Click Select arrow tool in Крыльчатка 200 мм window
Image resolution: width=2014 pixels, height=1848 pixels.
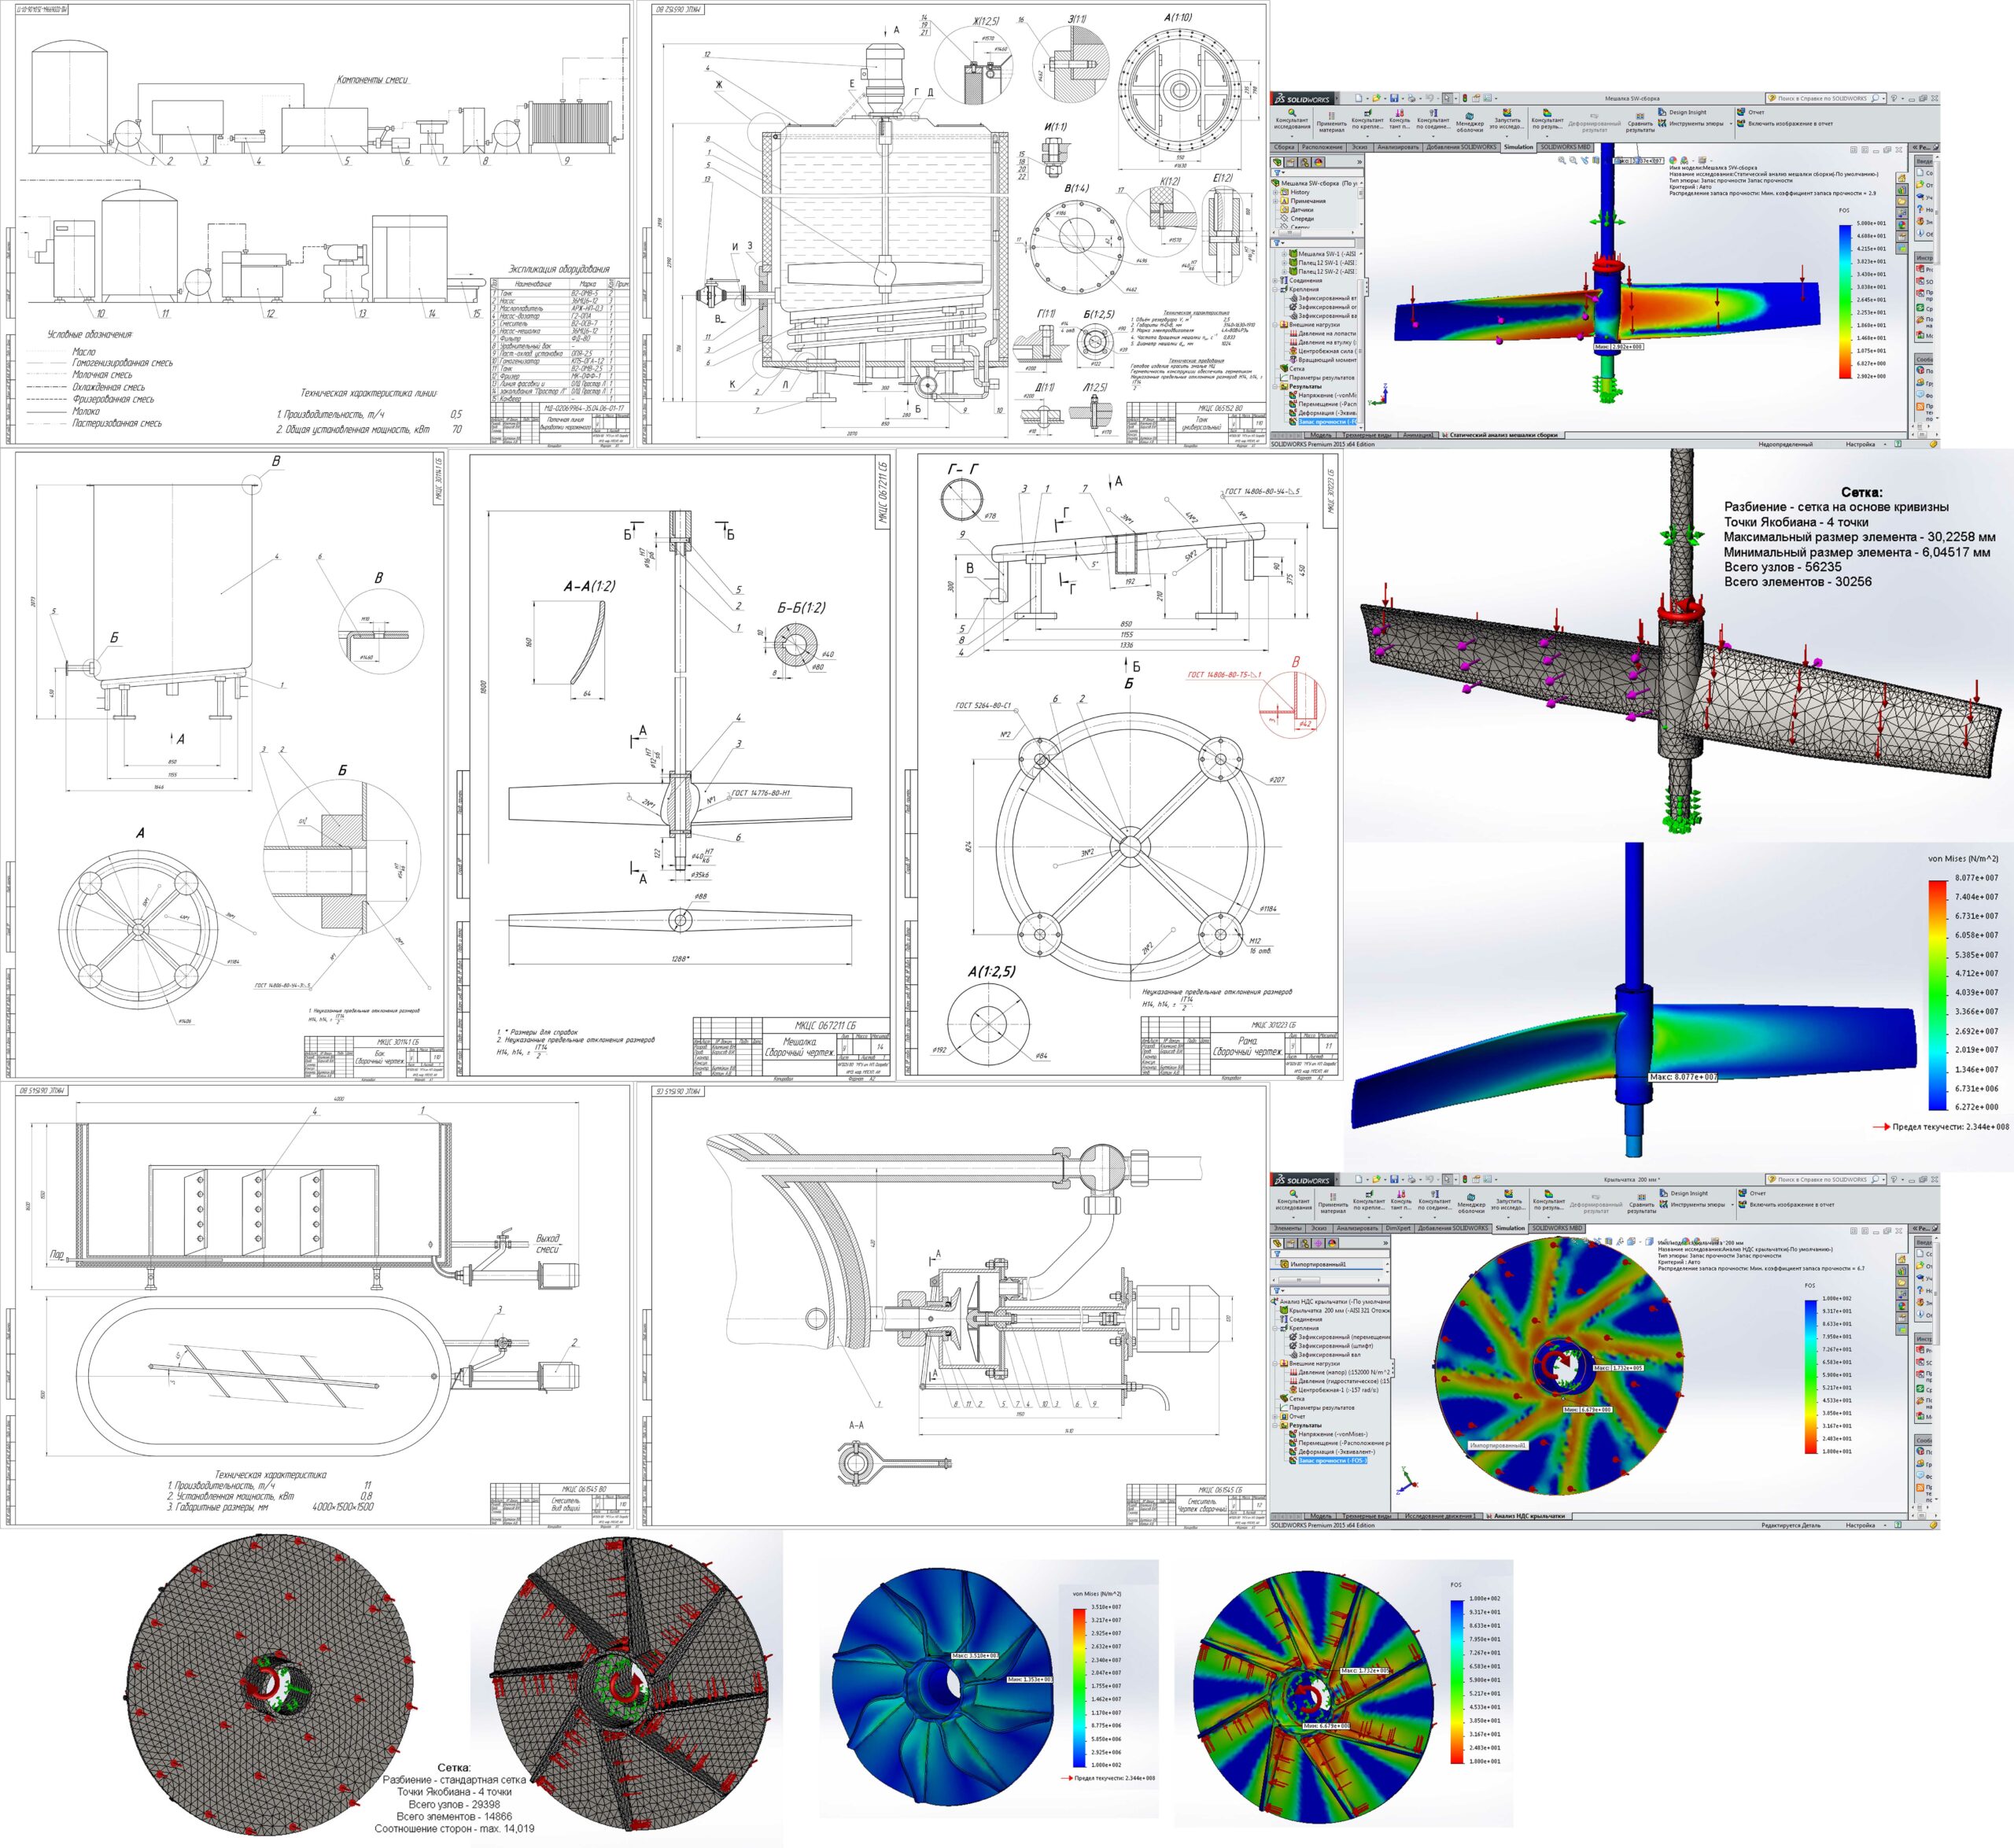[x=1447, y=1179]
